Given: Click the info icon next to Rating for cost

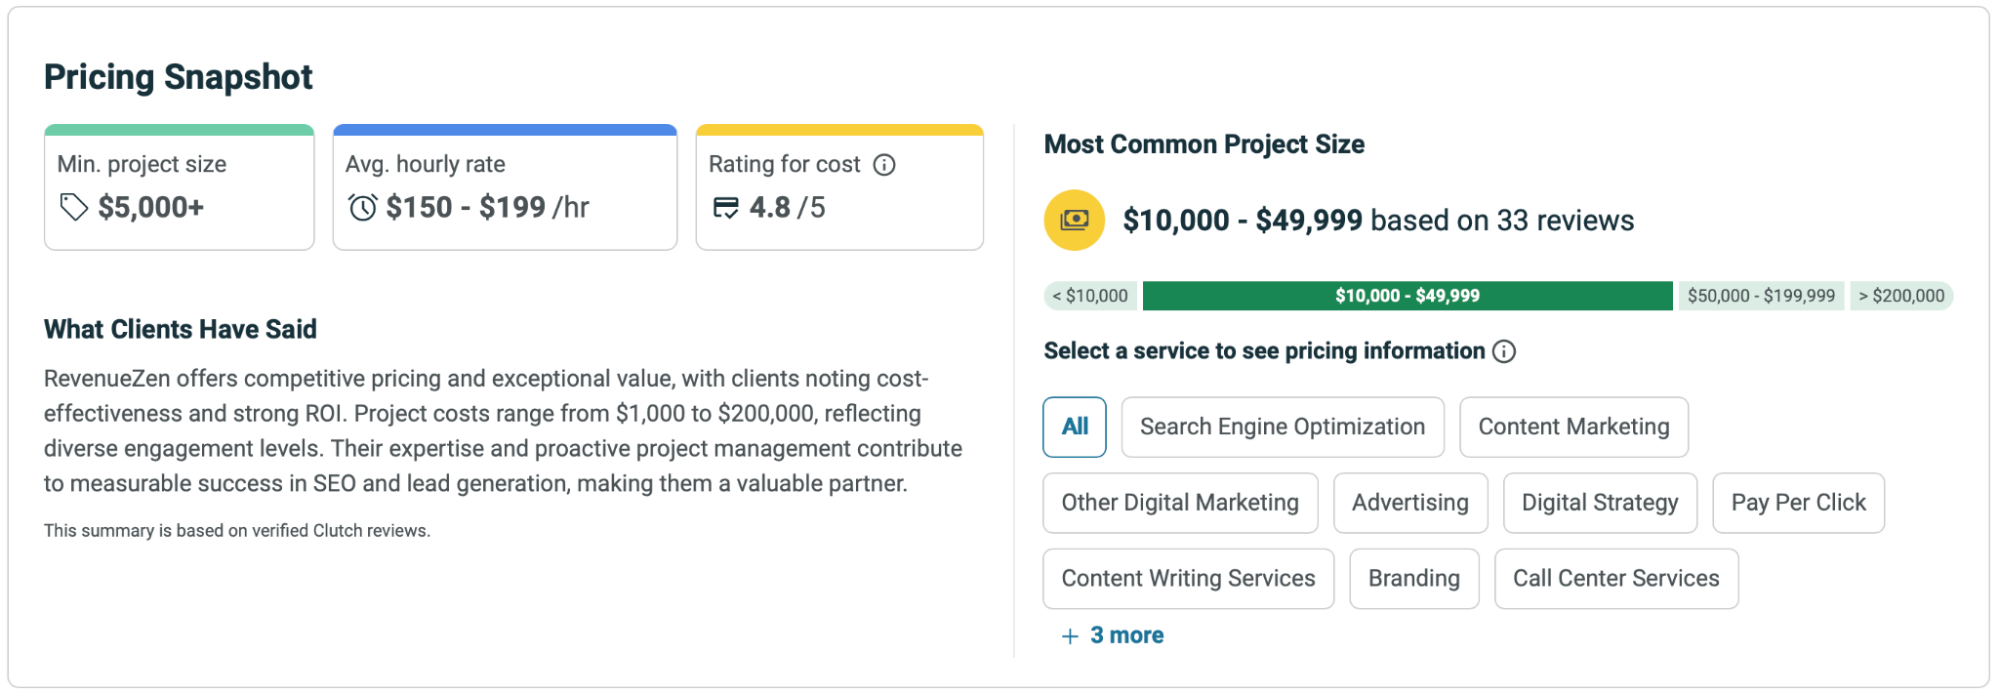Looking at the screenshot, I should point(884,165).
